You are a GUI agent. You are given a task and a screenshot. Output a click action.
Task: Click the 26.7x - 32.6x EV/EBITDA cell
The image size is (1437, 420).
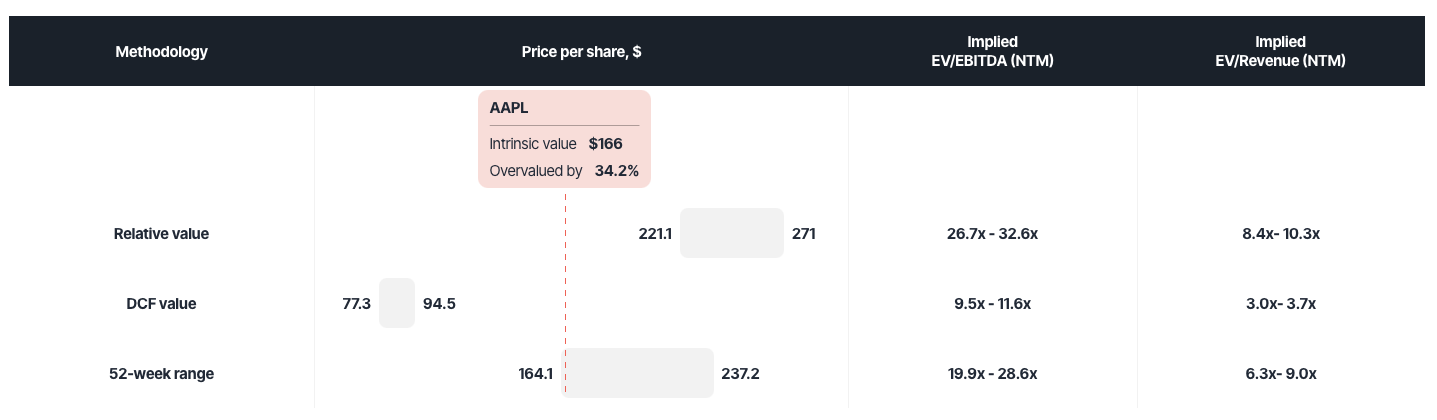(x=992, y=234)
